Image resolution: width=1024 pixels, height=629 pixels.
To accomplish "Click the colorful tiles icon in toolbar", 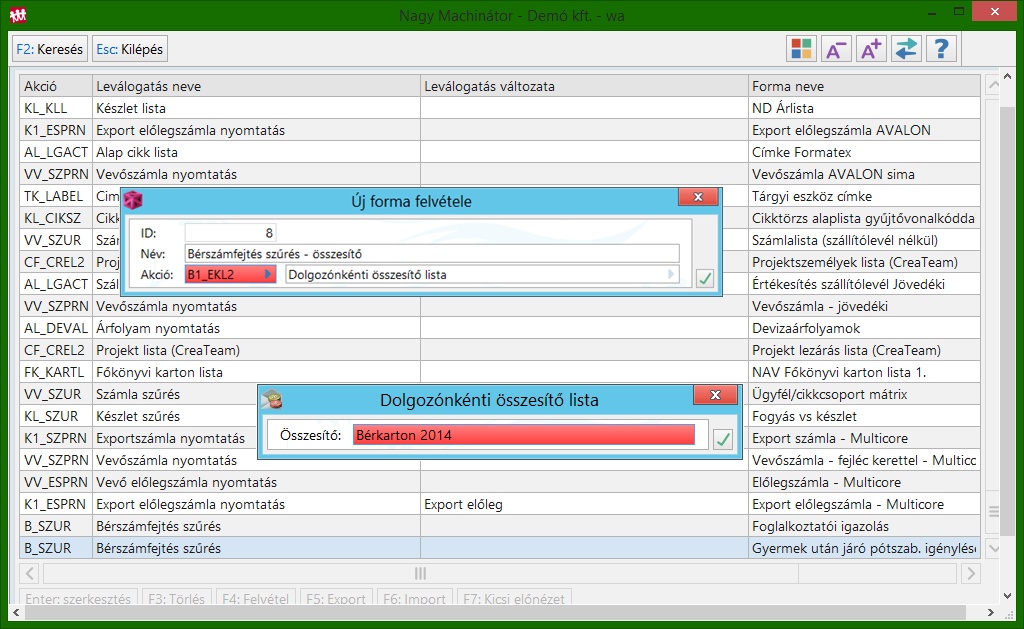I will point(801,49).
